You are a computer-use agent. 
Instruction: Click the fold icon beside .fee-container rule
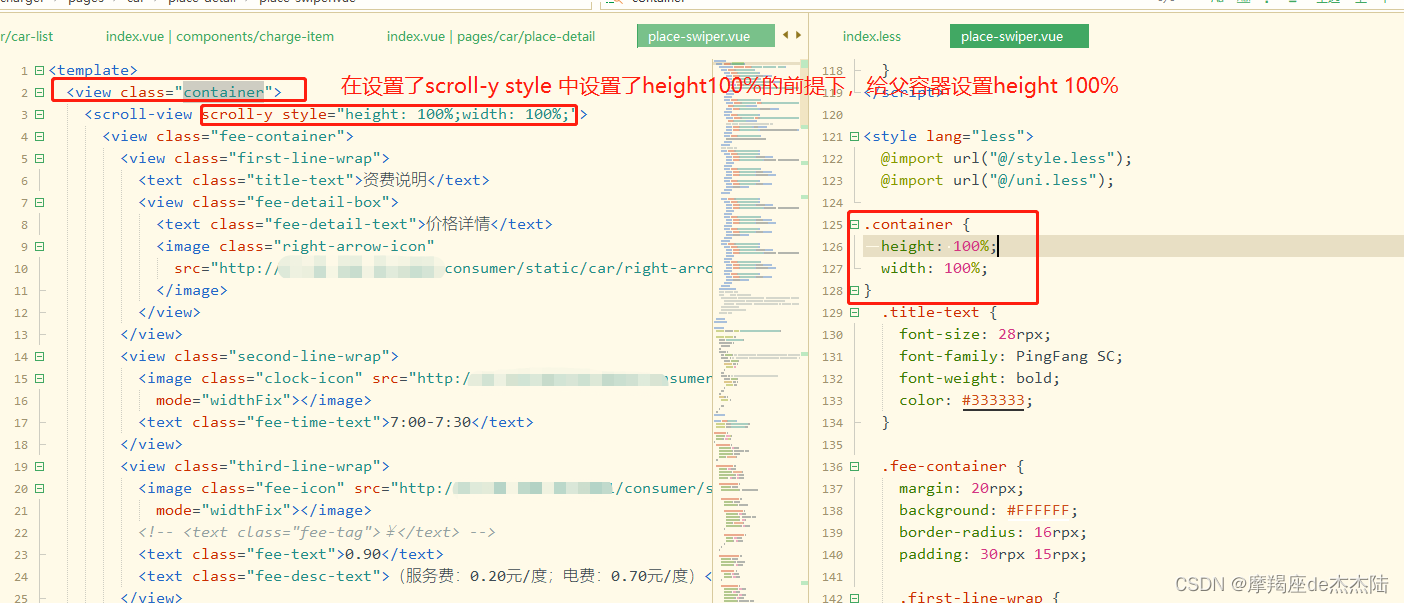click(x=854, y=465)
